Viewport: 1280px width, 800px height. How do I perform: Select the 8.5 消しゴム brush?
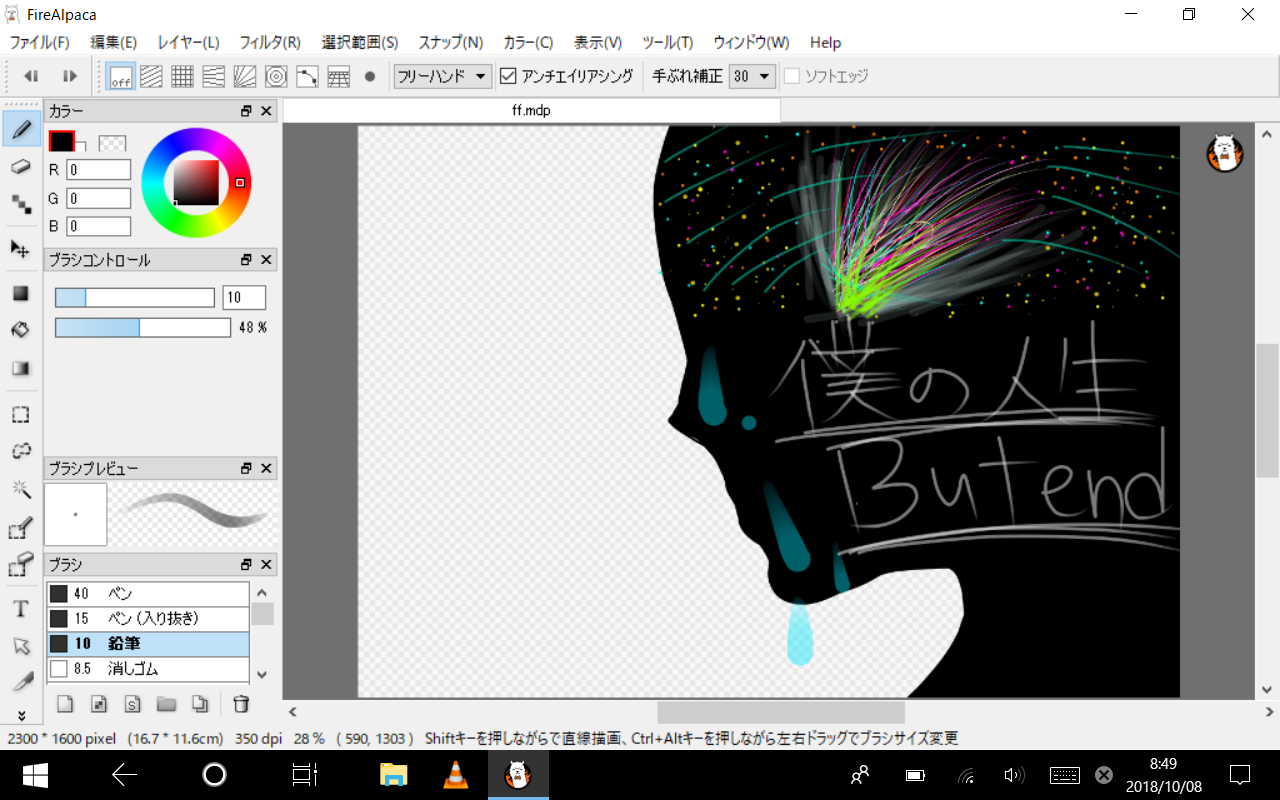point(148,669)
